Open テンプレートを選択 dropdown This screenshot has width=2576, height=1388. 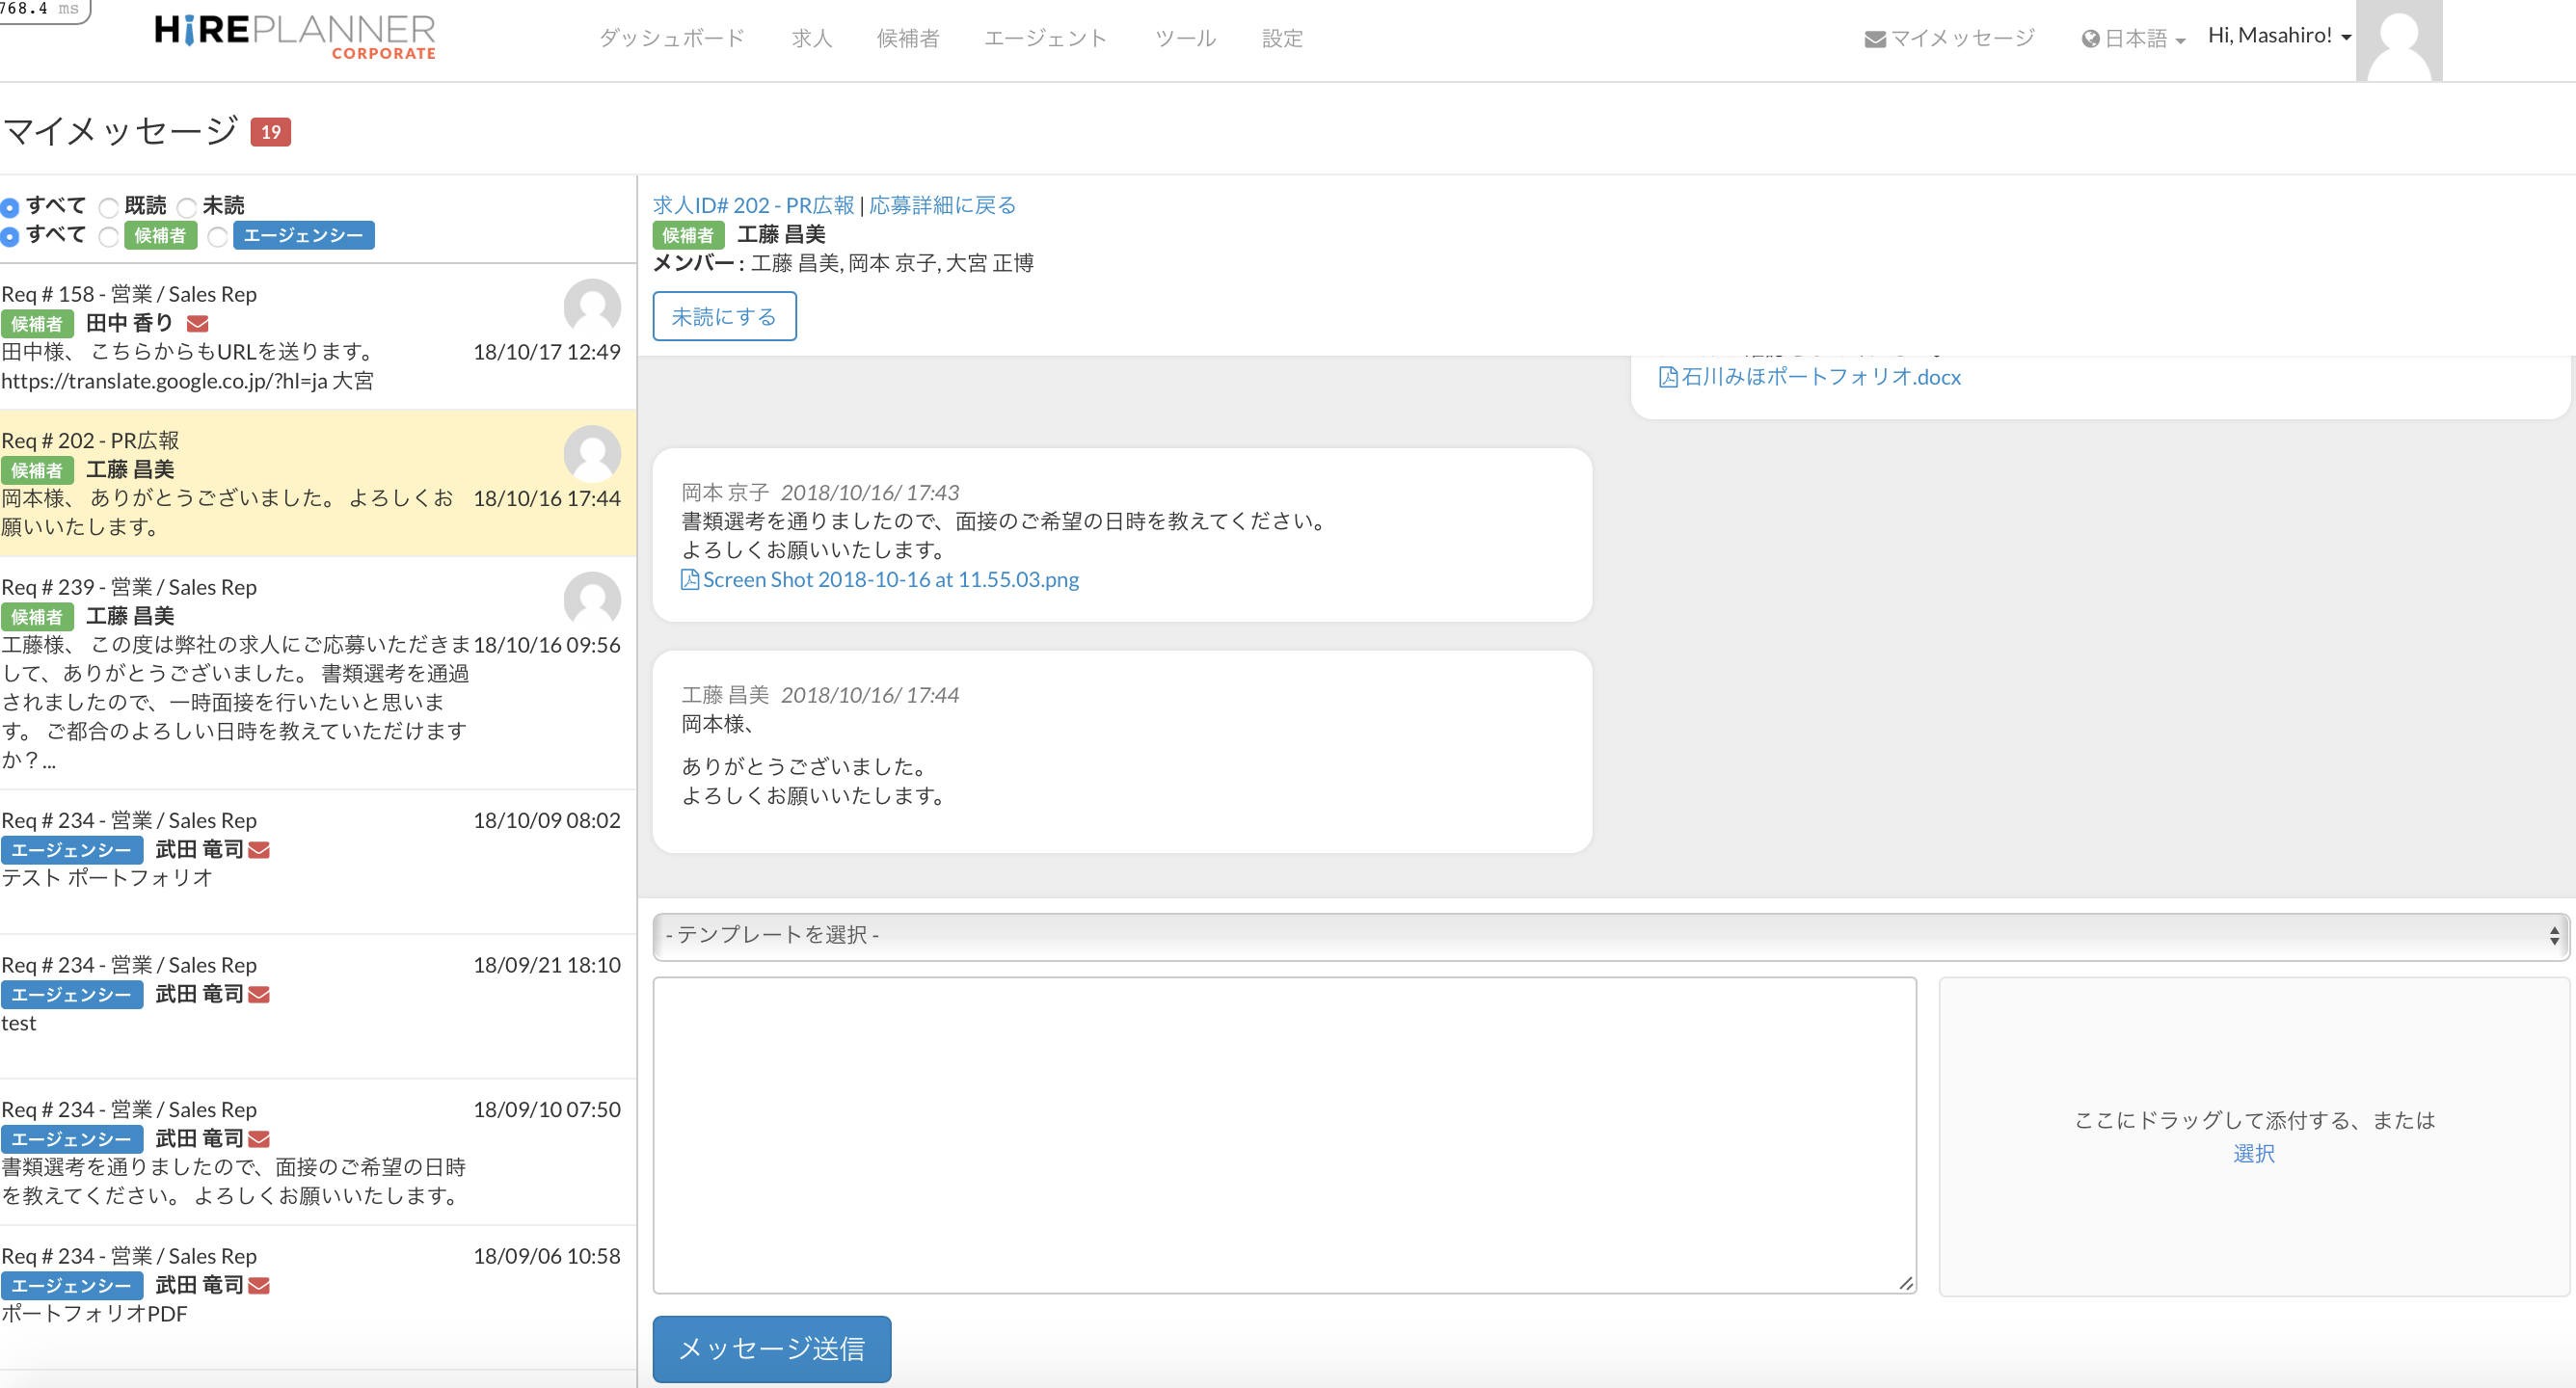coord(1610,935)
